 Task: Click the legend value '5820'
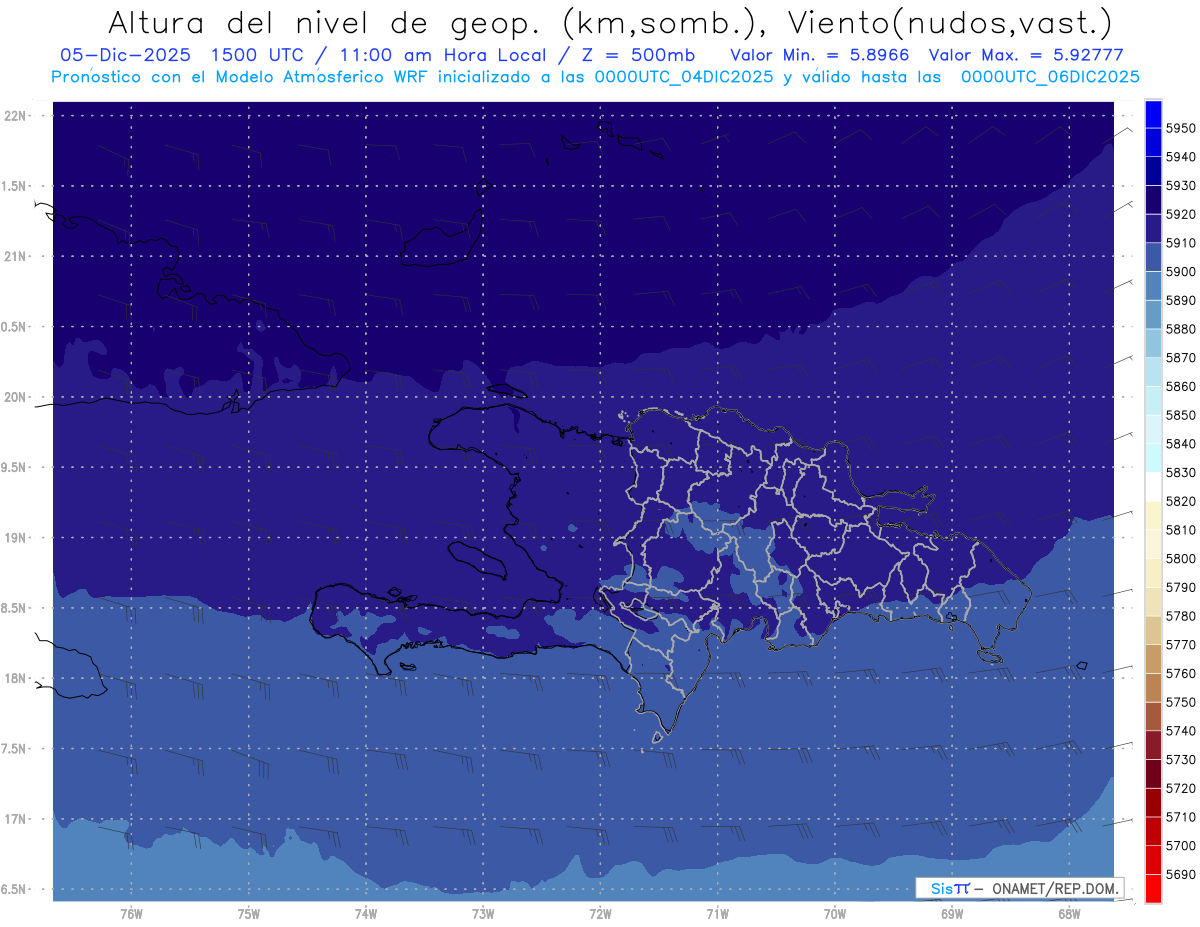coord(1180,501)
